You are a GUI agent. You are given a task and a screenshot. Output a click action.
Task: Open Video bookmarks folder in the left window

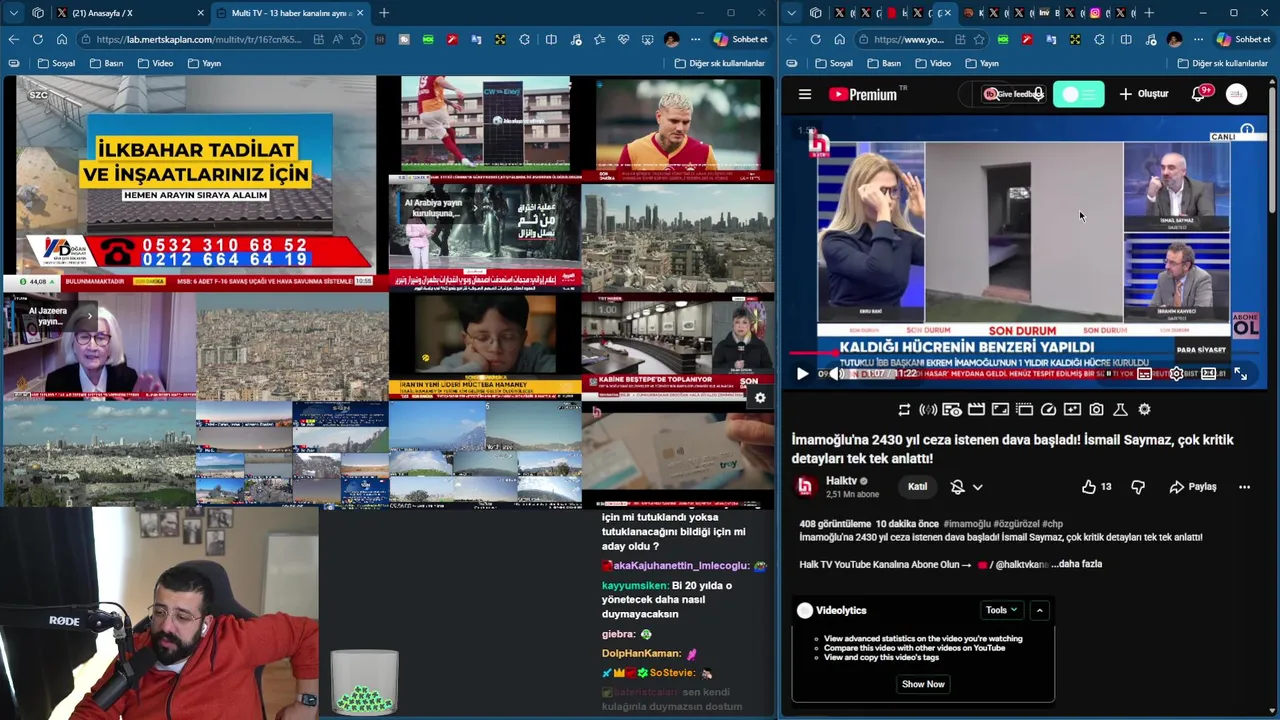point(155,63)
